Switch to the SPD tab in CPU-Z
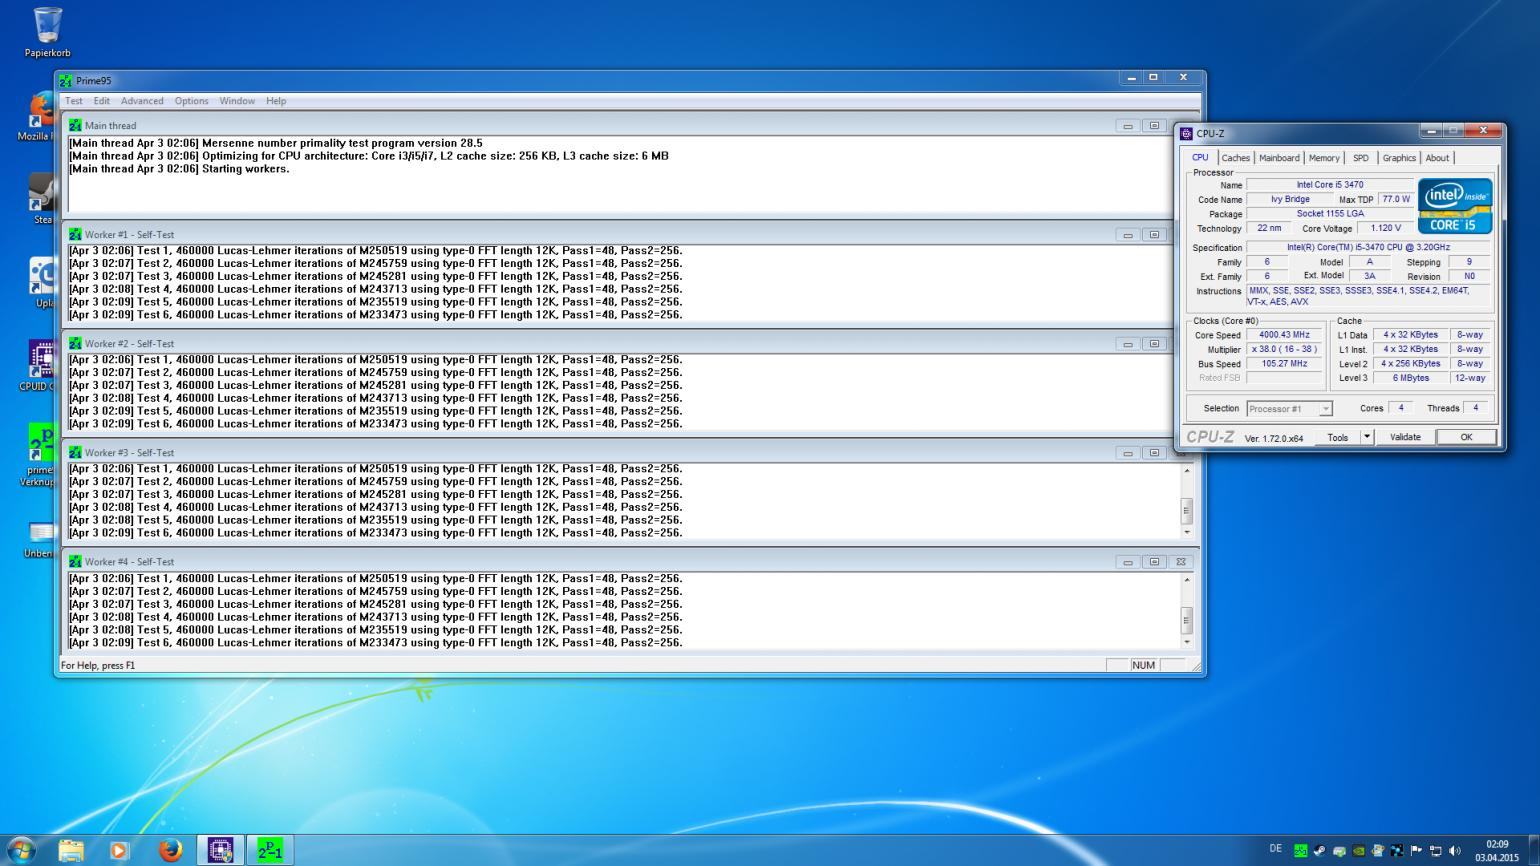 point(1360,158)
